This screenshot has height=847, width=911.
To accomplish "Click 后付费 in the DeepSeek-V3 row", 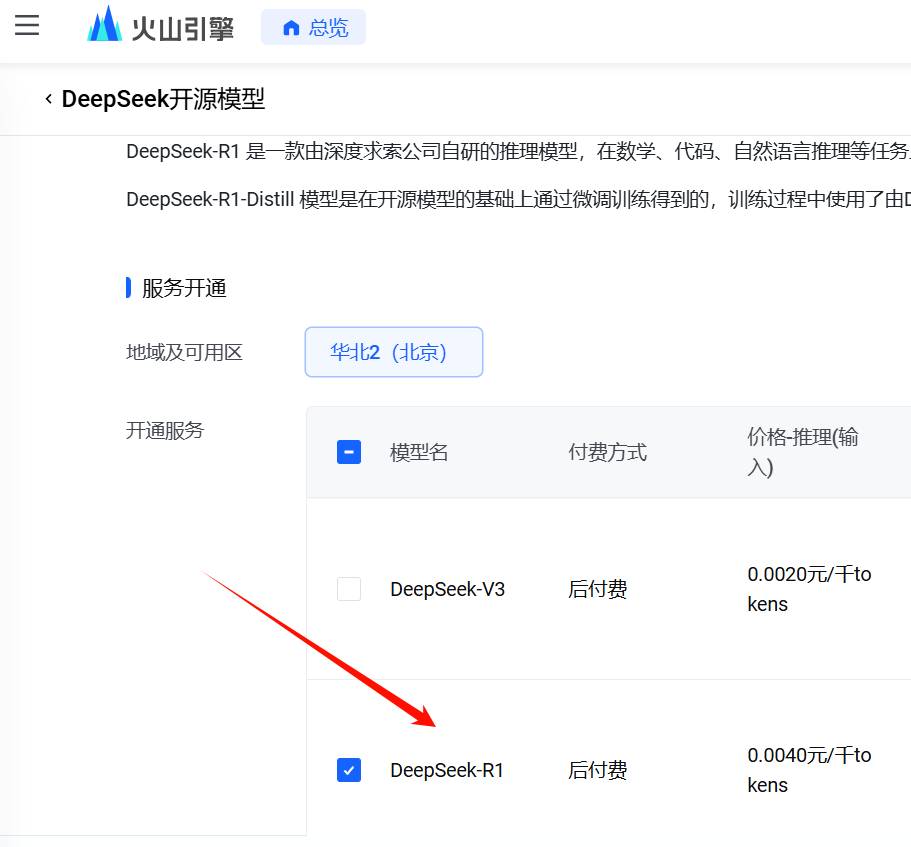I will [x=598, y=589].
